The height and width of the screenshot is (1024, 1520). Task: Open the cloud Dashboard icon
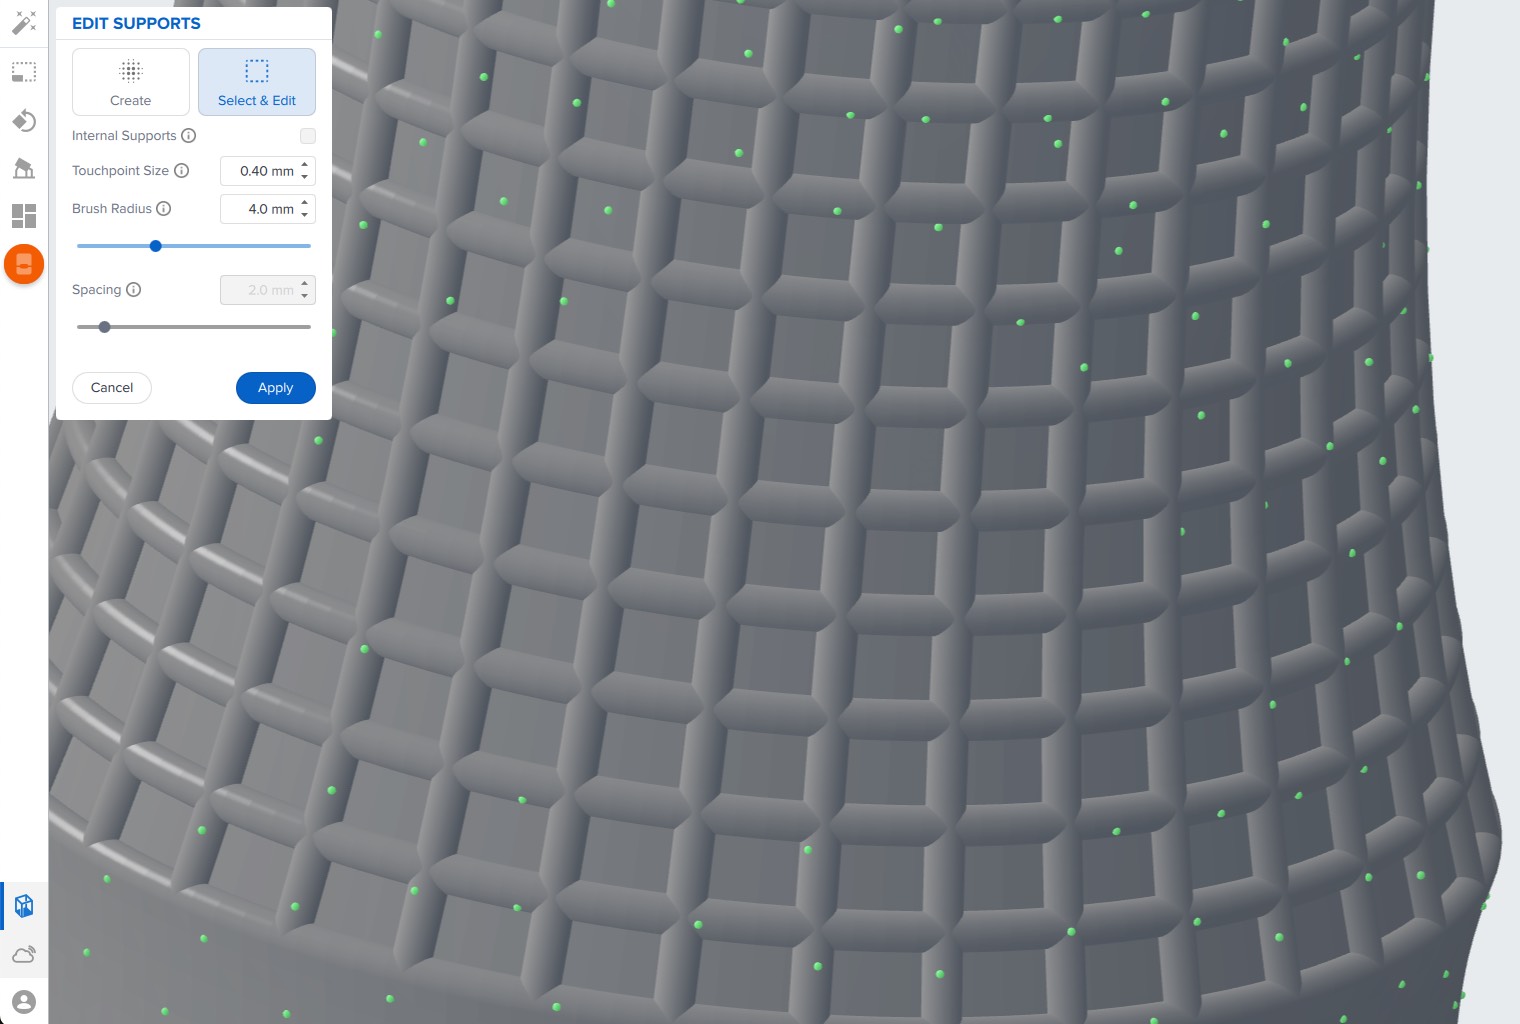point(24,954)
